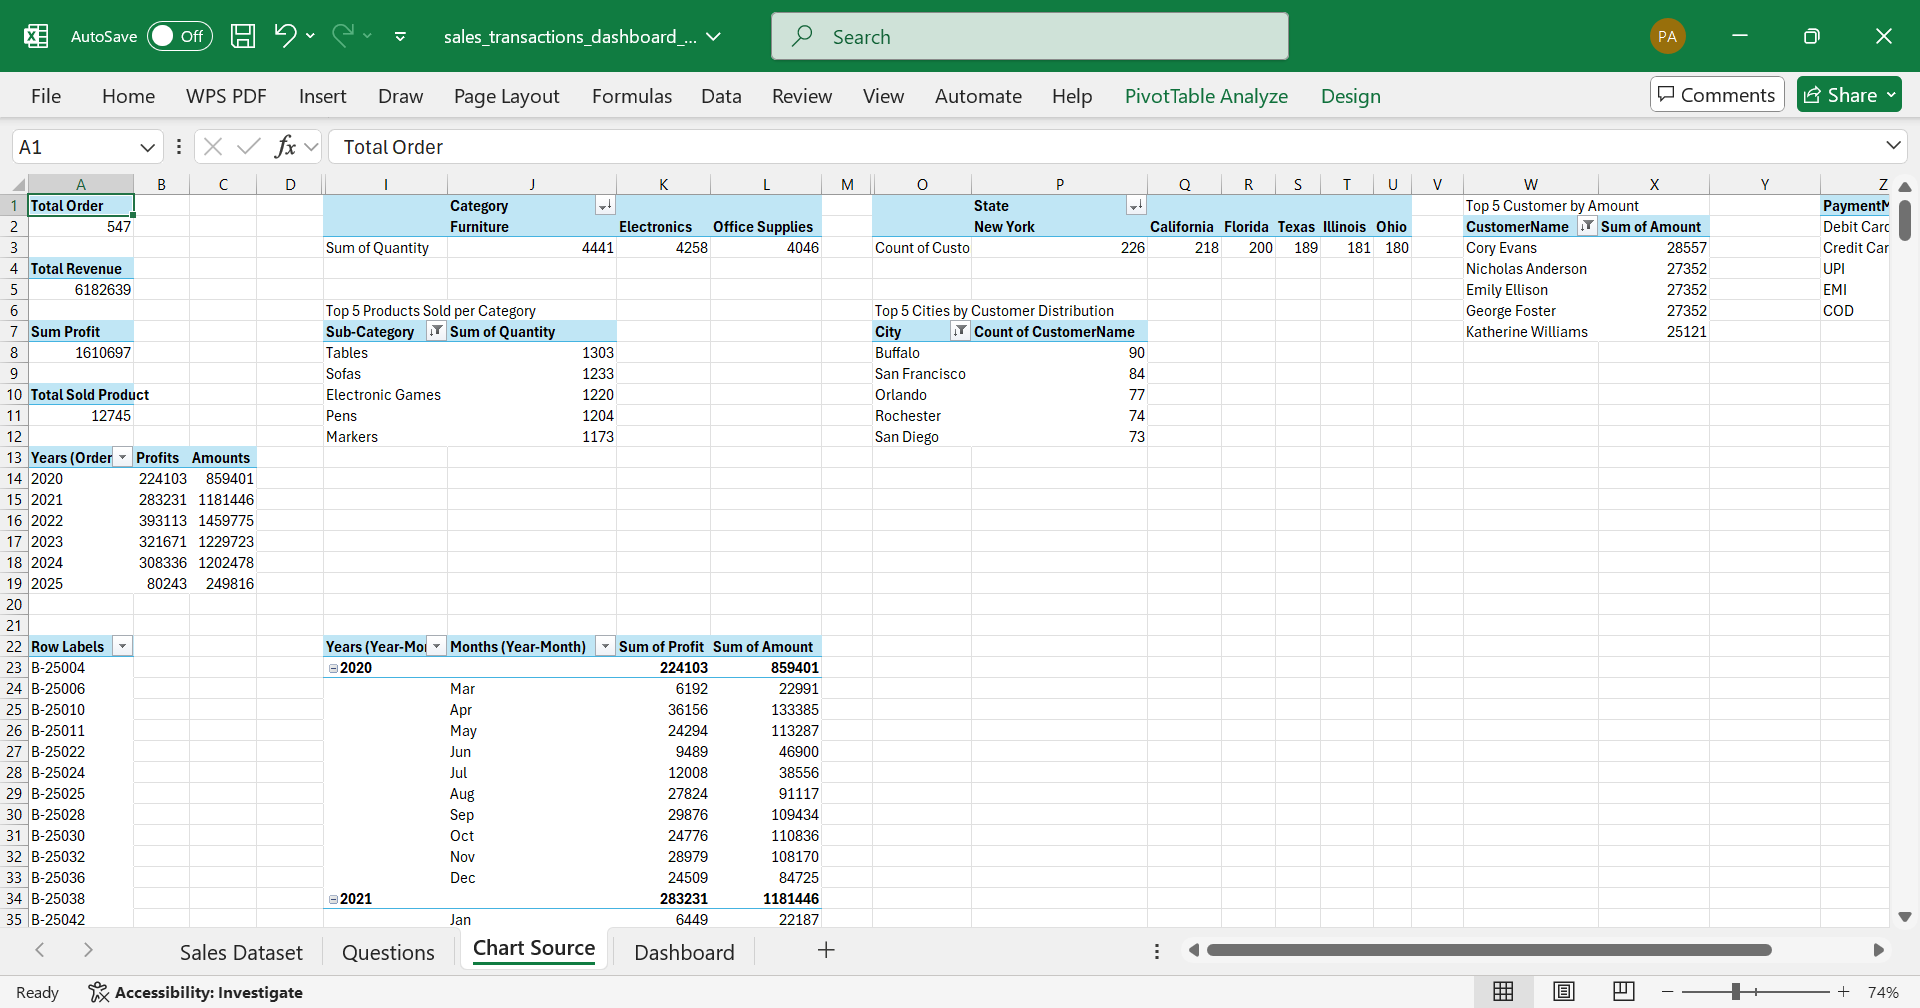Open the Sub-Category filter dropdown

pyautogui.click(x=436, y=331)
